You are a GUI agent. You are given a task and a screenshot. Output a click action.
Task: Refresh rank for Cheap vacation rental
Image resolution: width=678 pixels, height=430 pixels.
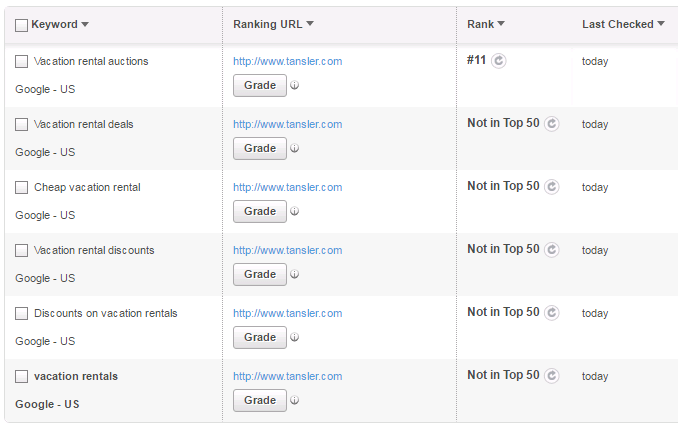click(x=552, y=187)
